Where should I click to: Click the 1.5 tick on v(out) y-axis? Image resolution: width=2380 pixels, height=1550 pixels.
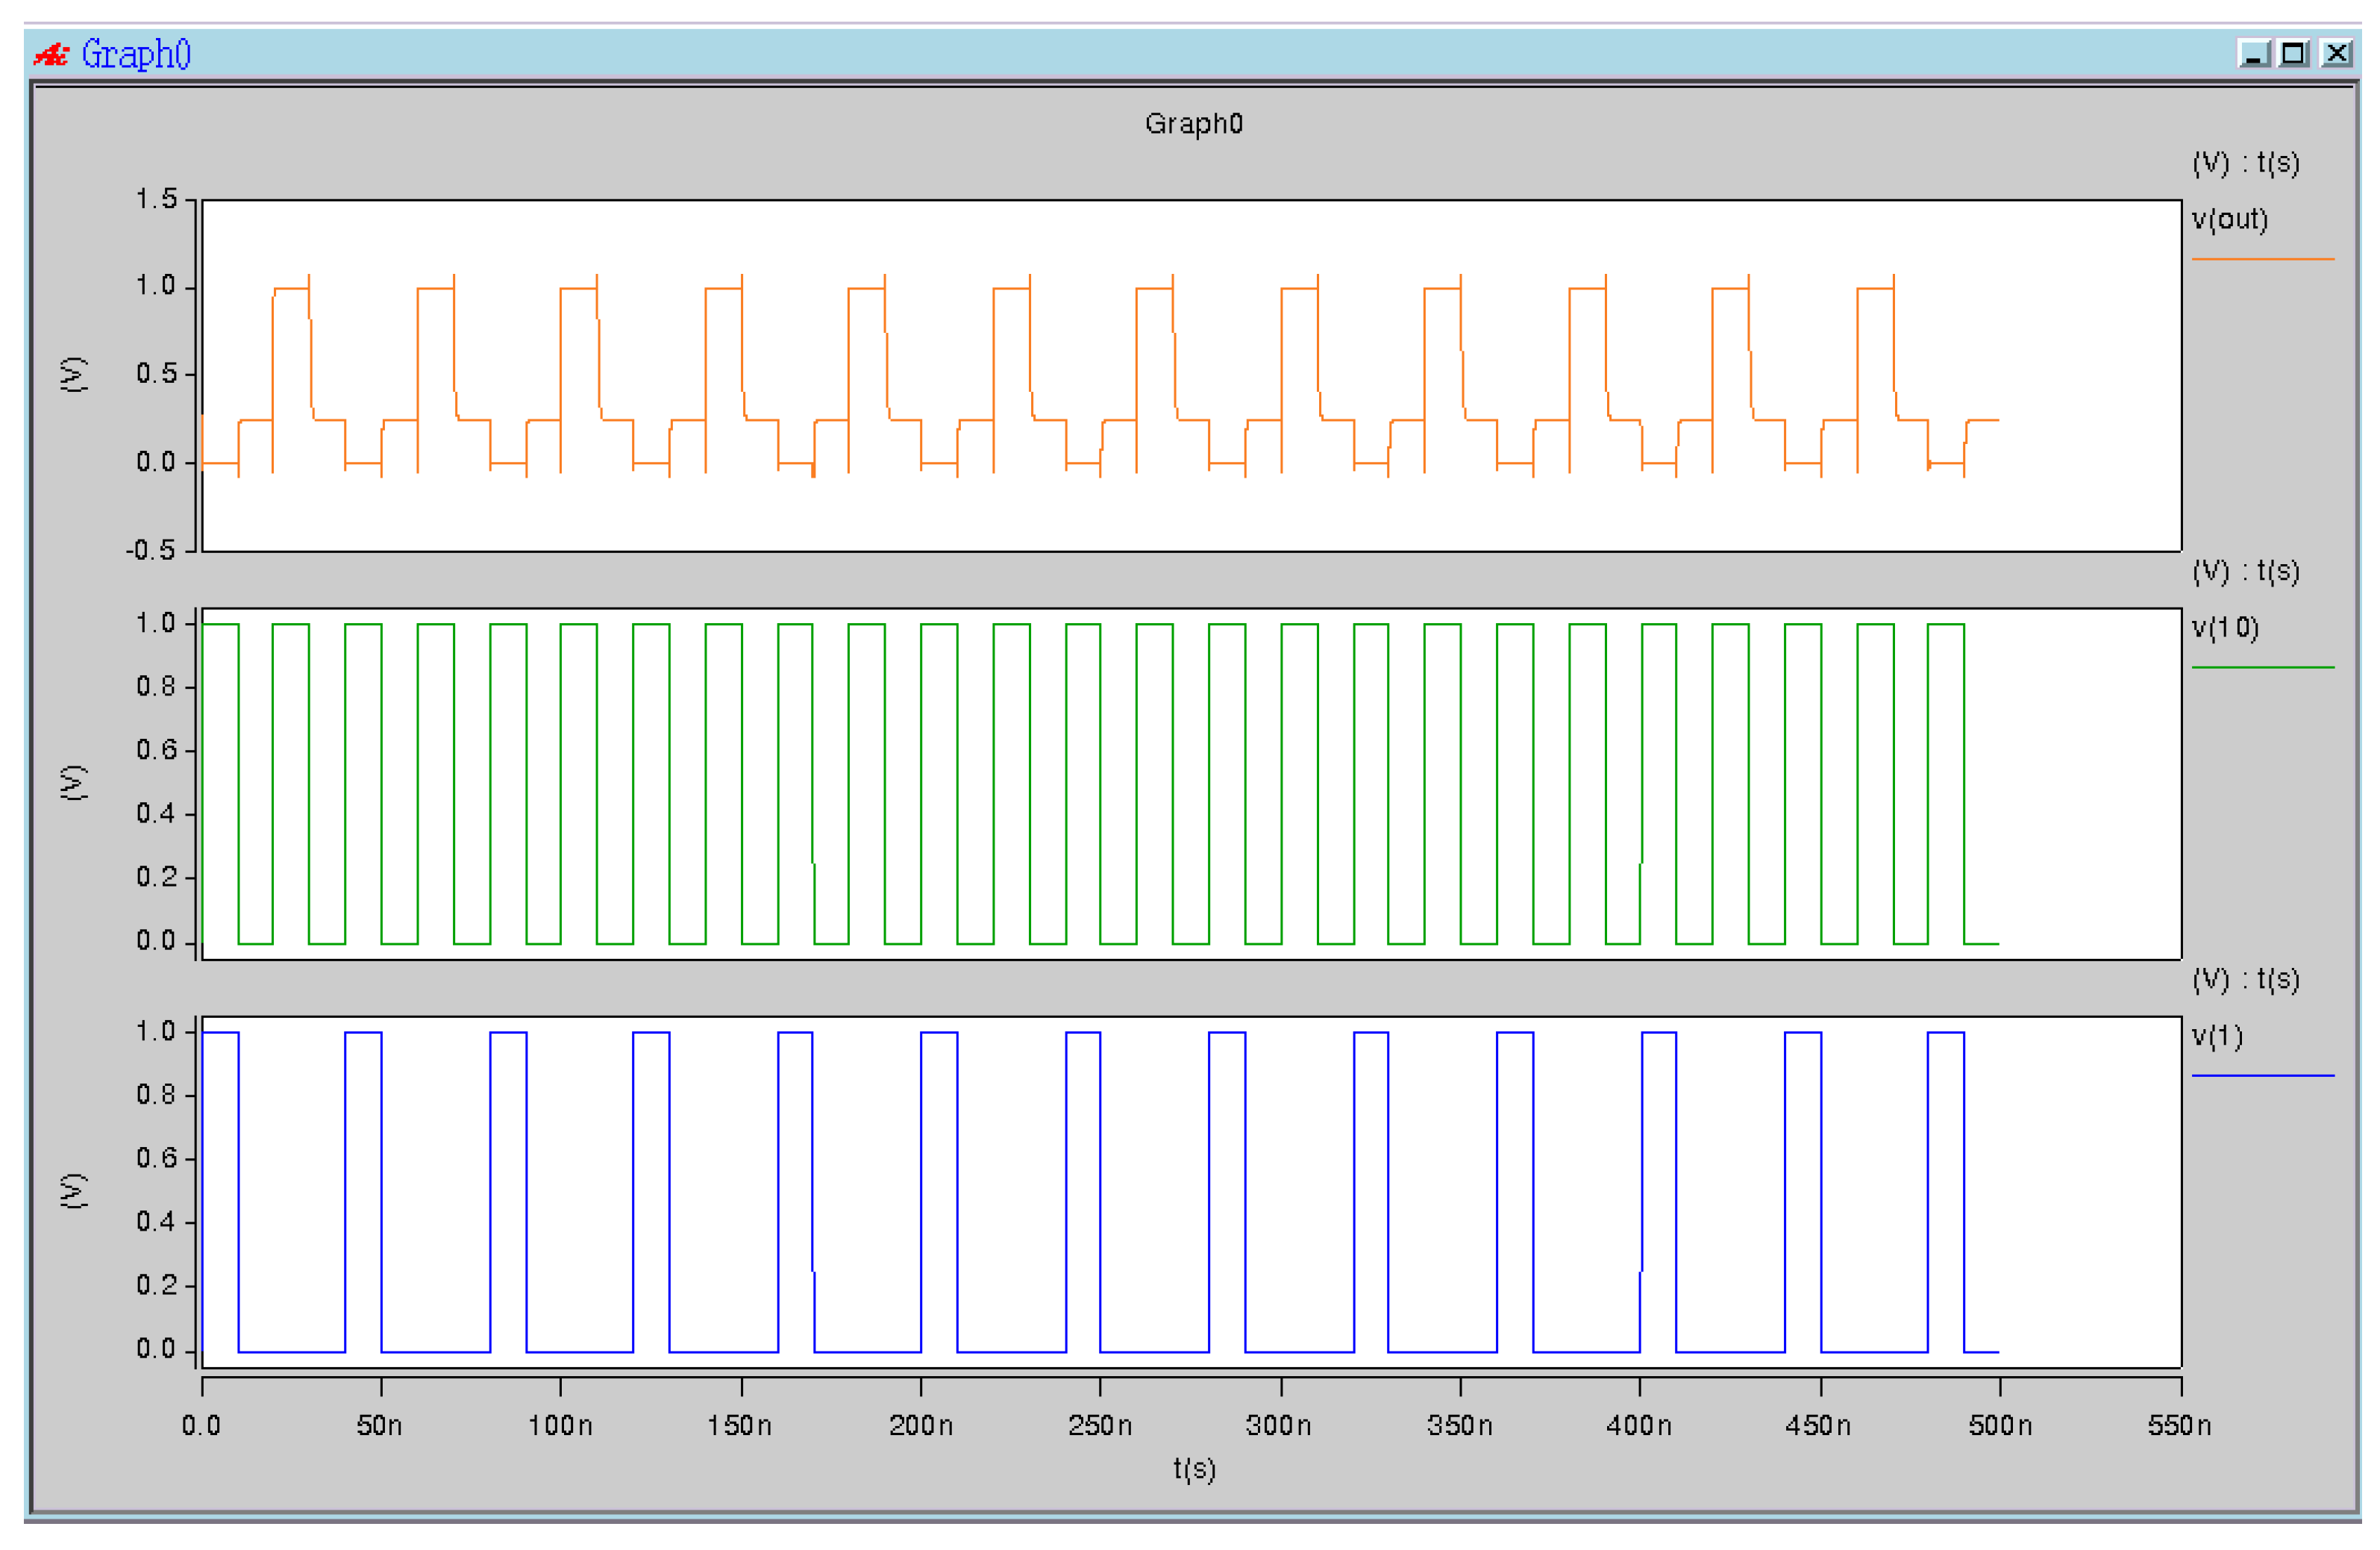[157, 199]
